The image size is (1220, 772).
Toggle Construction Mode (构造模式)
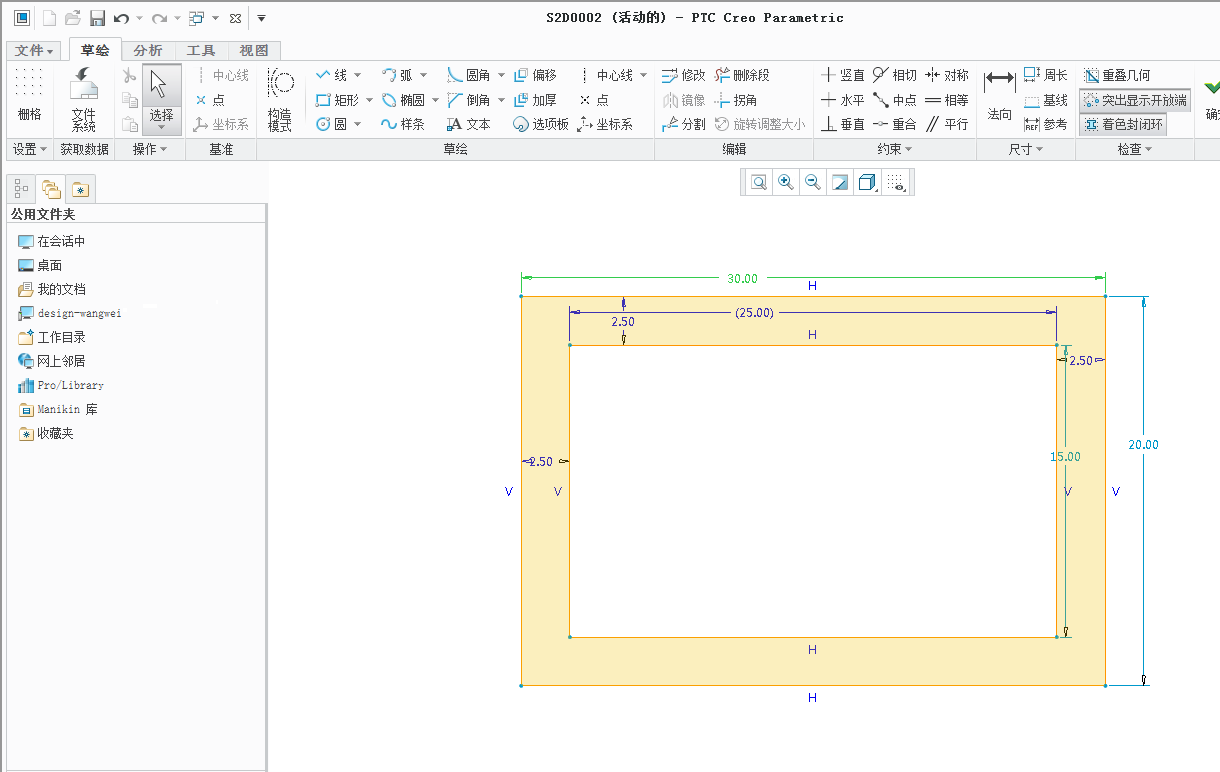[x=280, y=99]
